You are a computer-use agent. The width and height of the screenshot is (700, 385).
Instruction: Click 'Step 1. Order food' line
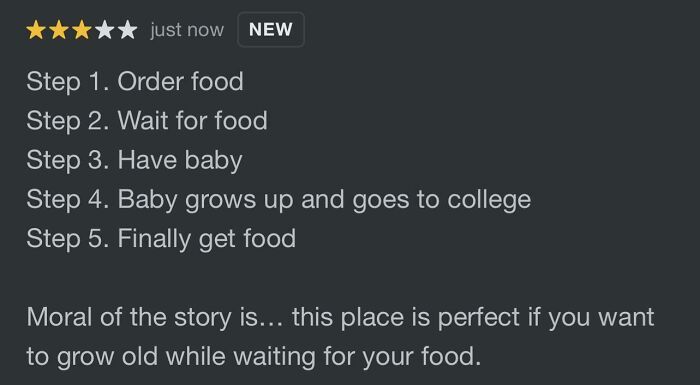(x=135, y=82)
